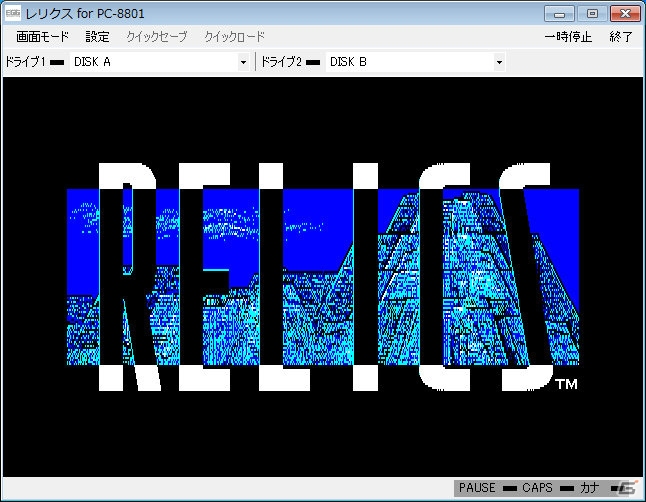Open the 設定 menu
The image size is (646, 502).
[x=97, y=37]
